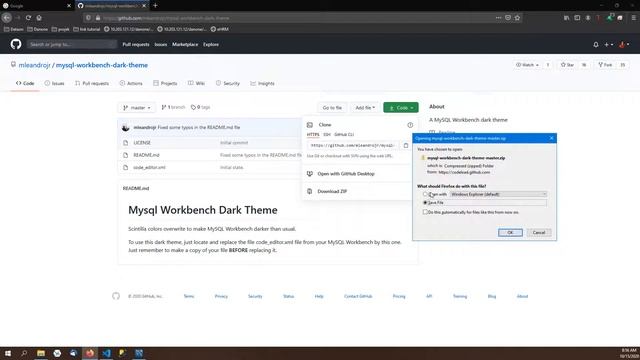
Task: Open GitHub home via Octocat logo
Action: point(16,44)
